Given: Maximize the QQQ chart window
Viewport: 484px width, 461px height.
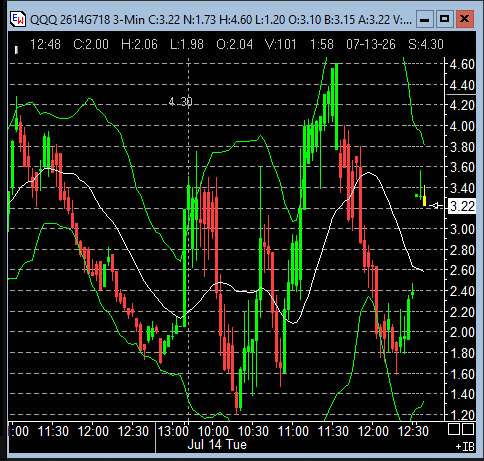Looking at the screenshot, I should tap(444, 19).
